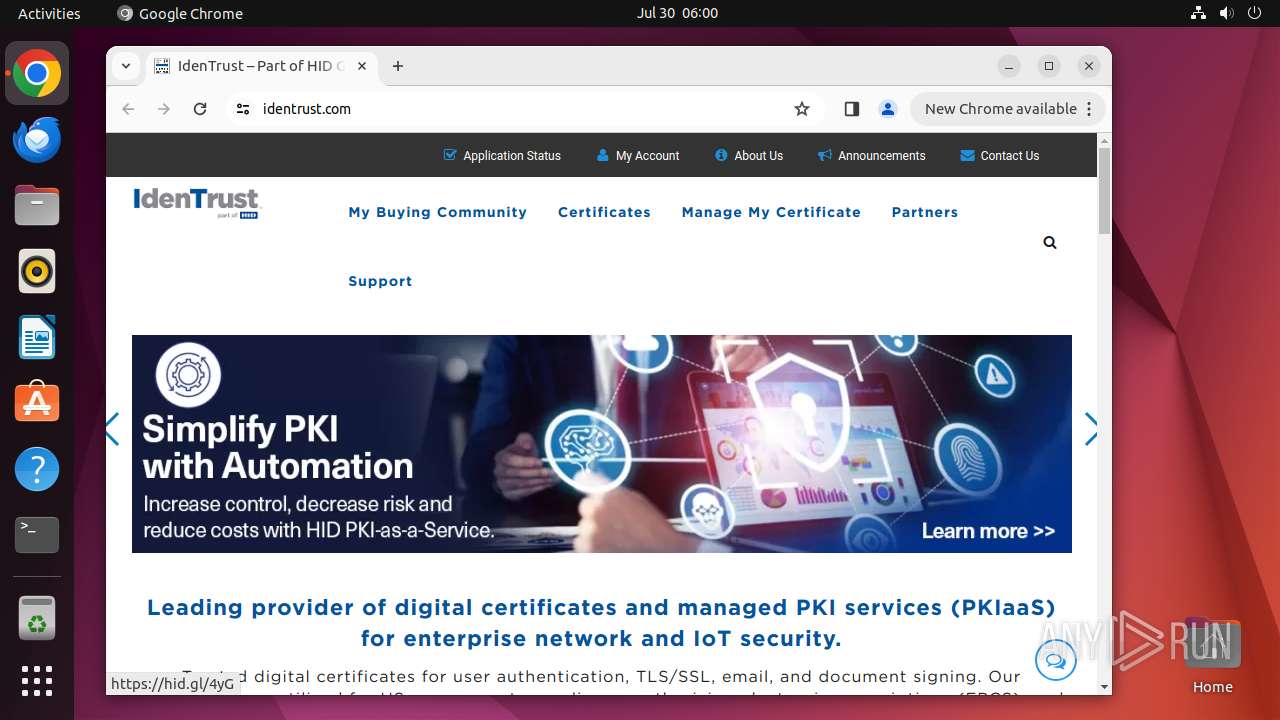Open the Partners menu

click(x=925, y=212)
